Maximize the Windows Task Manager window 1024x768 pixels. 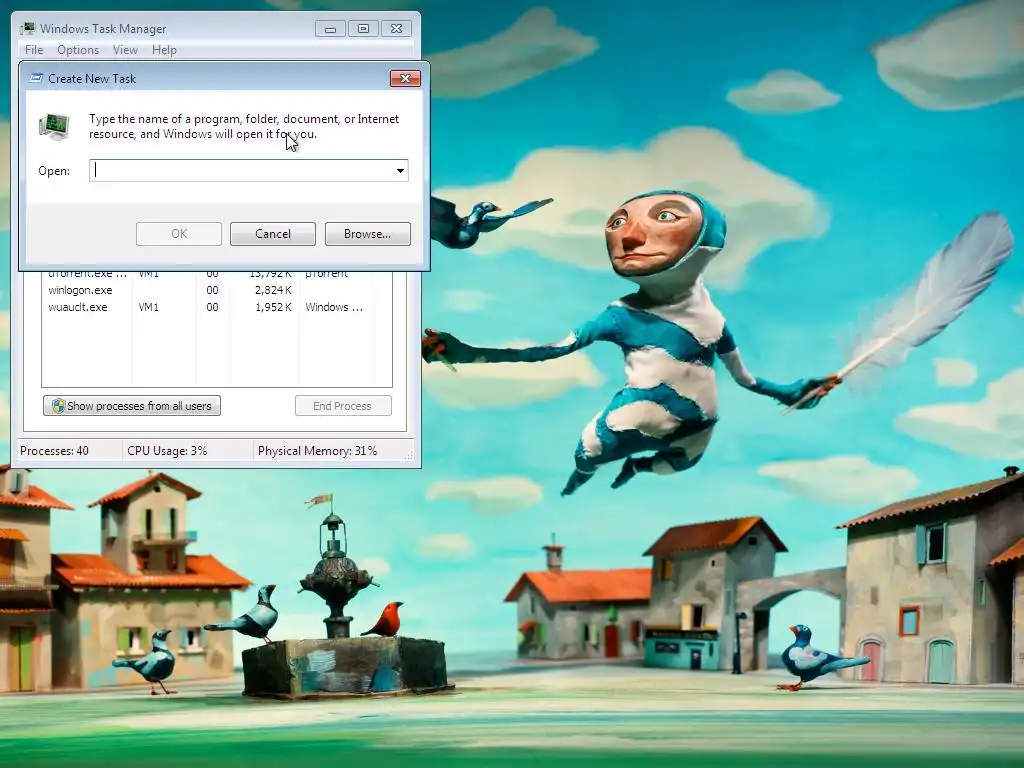coord(363,29)
